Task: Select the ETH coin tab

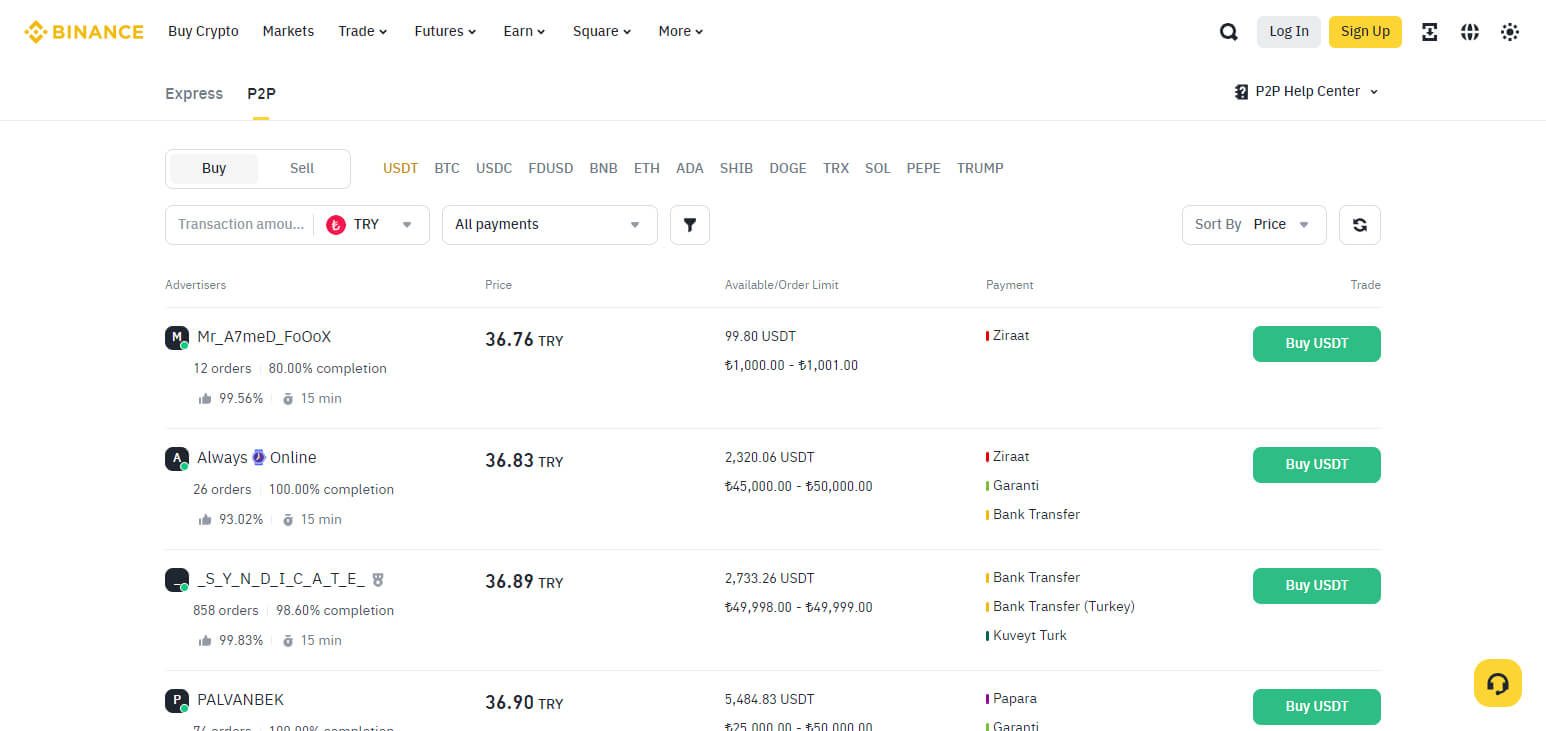Action: [x=647, y=169]
